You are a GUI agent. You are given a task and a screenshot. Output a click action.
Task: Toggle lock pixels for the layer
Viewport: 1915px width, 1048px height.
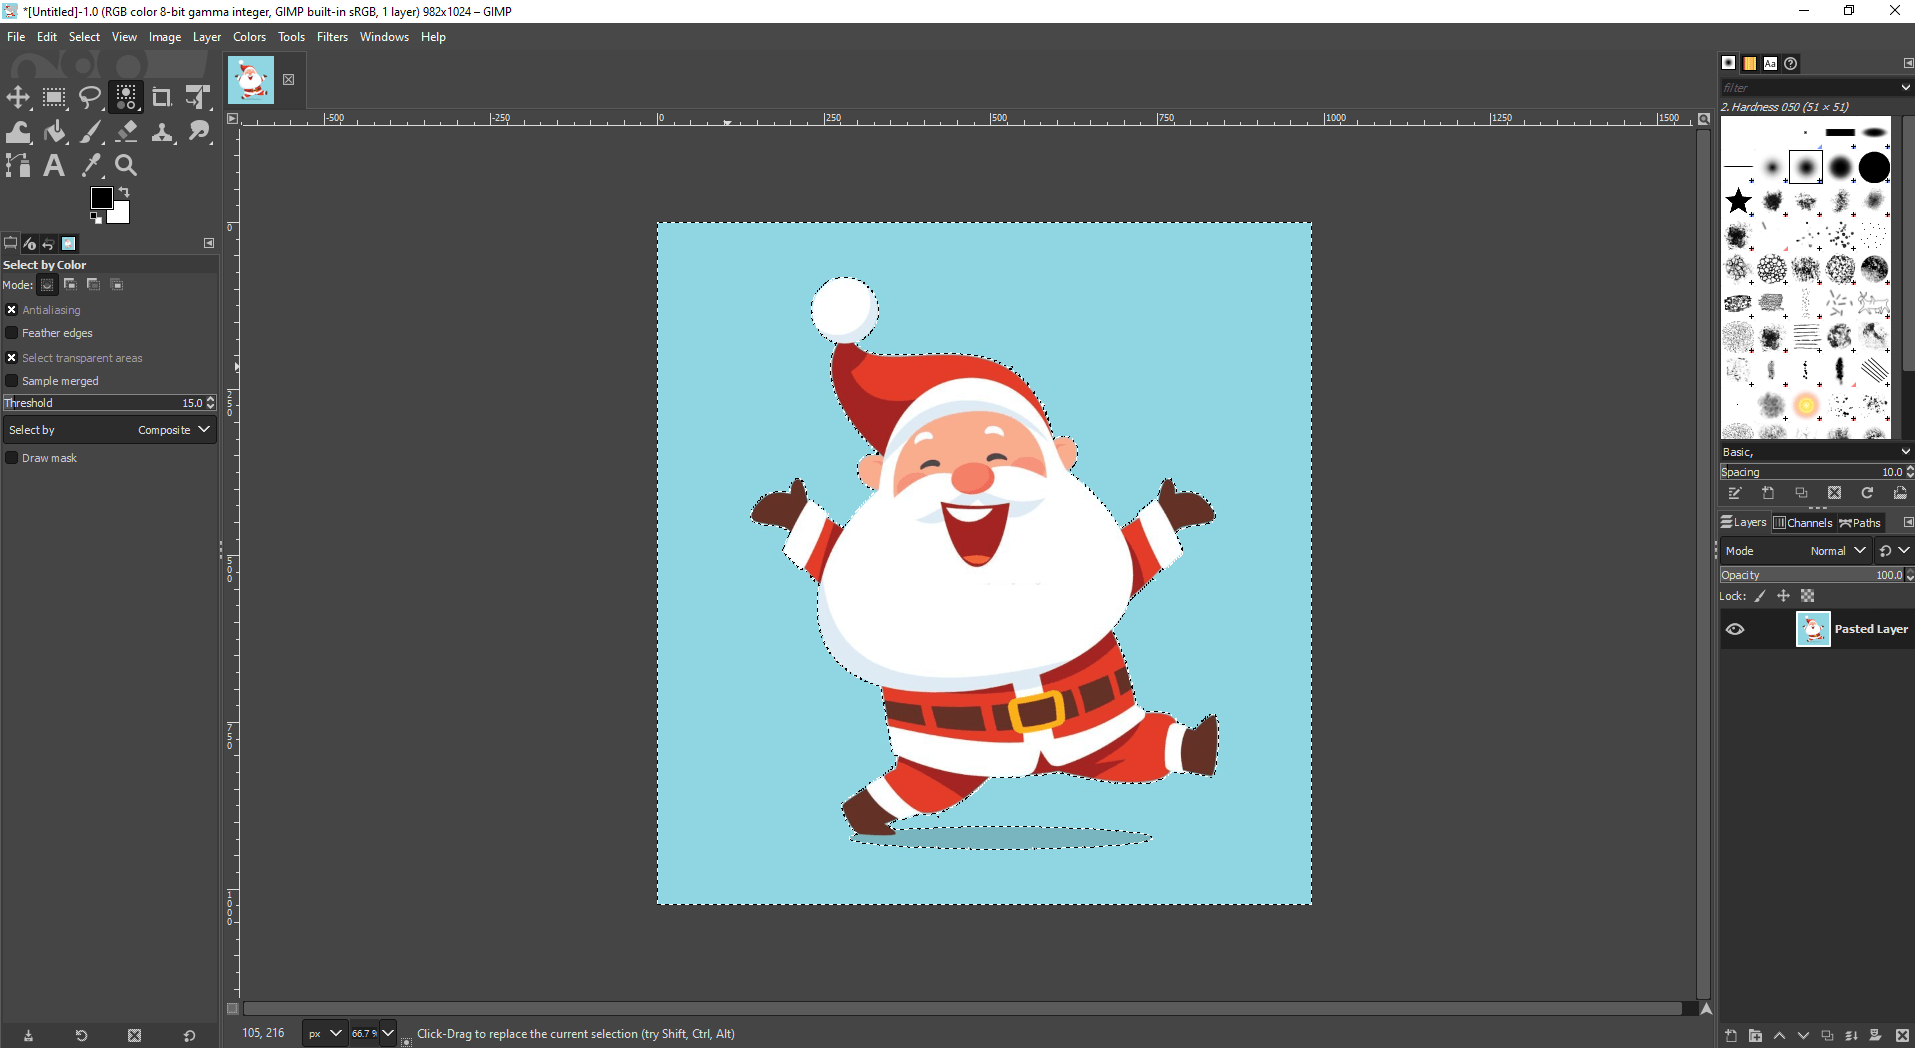[x=1760, y=596]
